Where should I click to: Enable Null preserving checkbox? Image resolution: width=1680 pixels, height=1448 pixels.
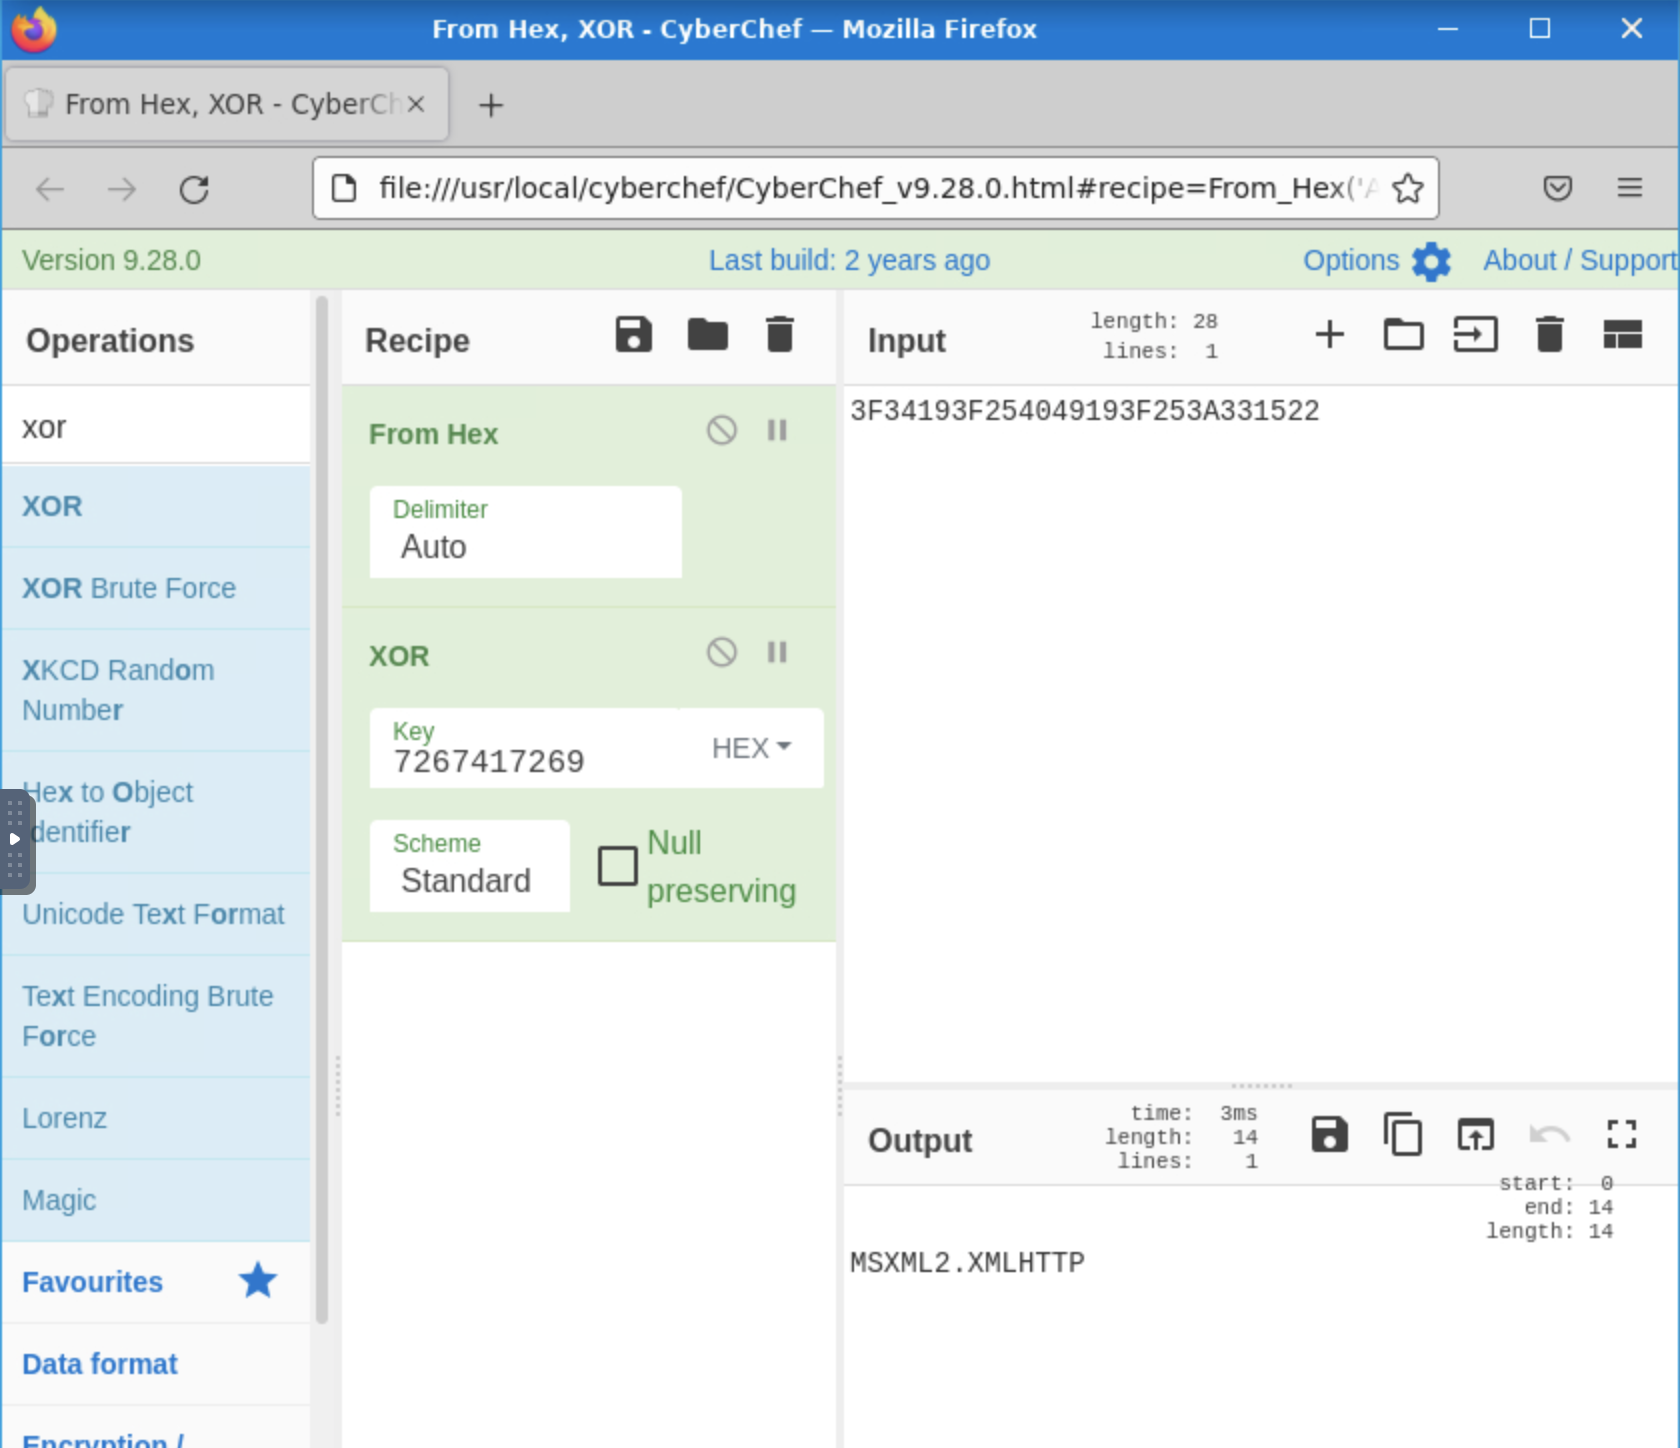point(617,866)
